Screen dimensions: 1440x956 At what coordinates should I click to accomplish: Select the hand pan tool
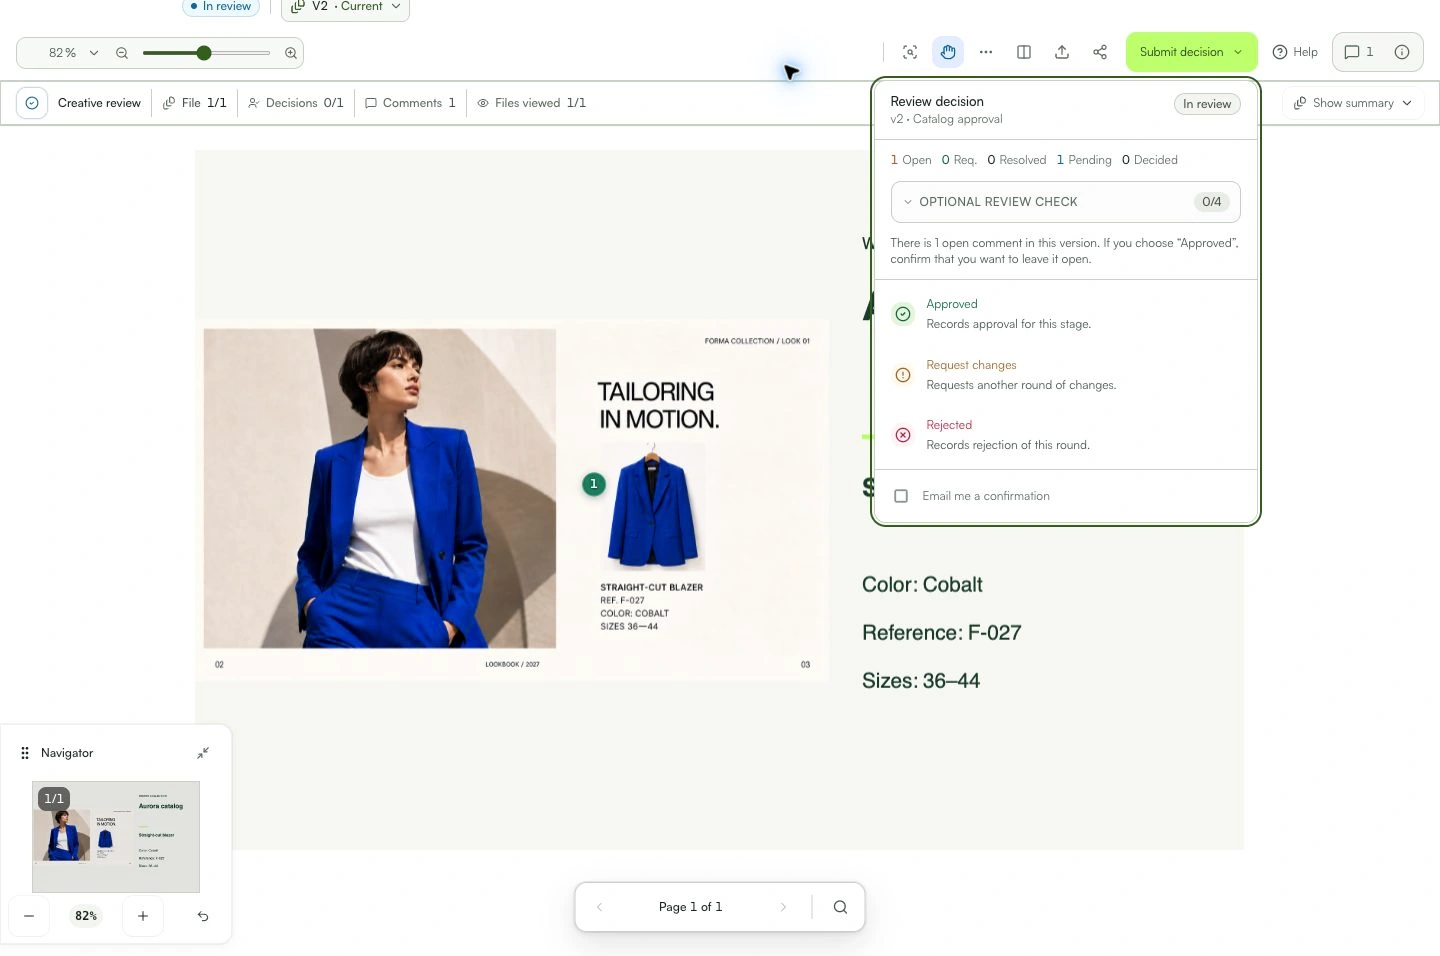click(x=948, y=52)
